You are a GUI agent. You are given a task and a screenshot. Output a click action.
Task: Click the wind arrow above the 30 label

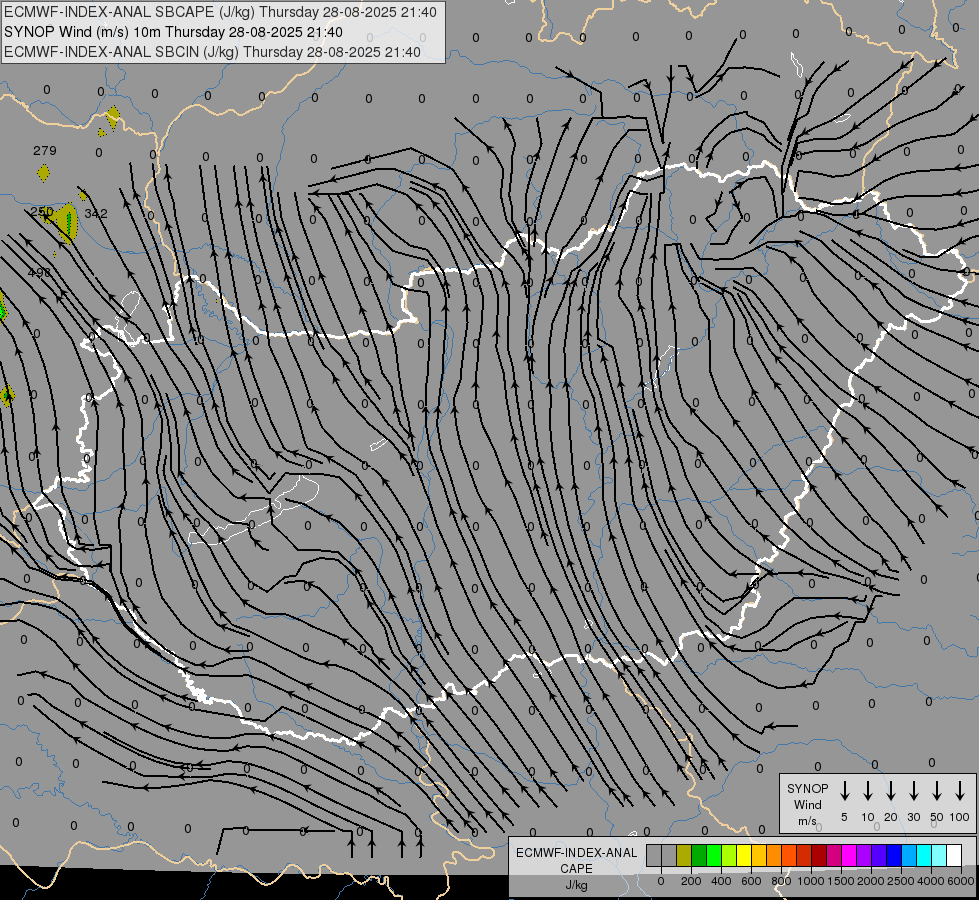point(913,790)
